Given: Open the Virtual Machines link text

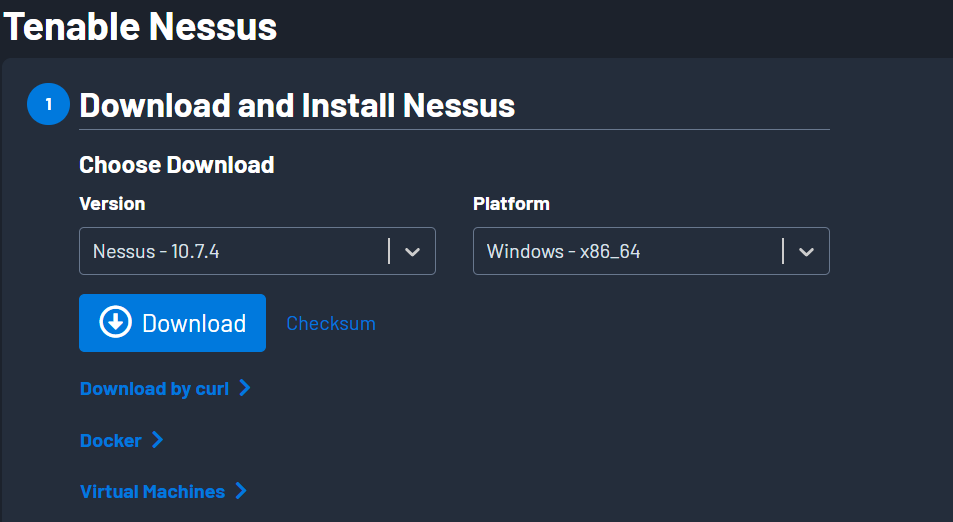Looking at the screenshot, I should (x=152, y=491).
